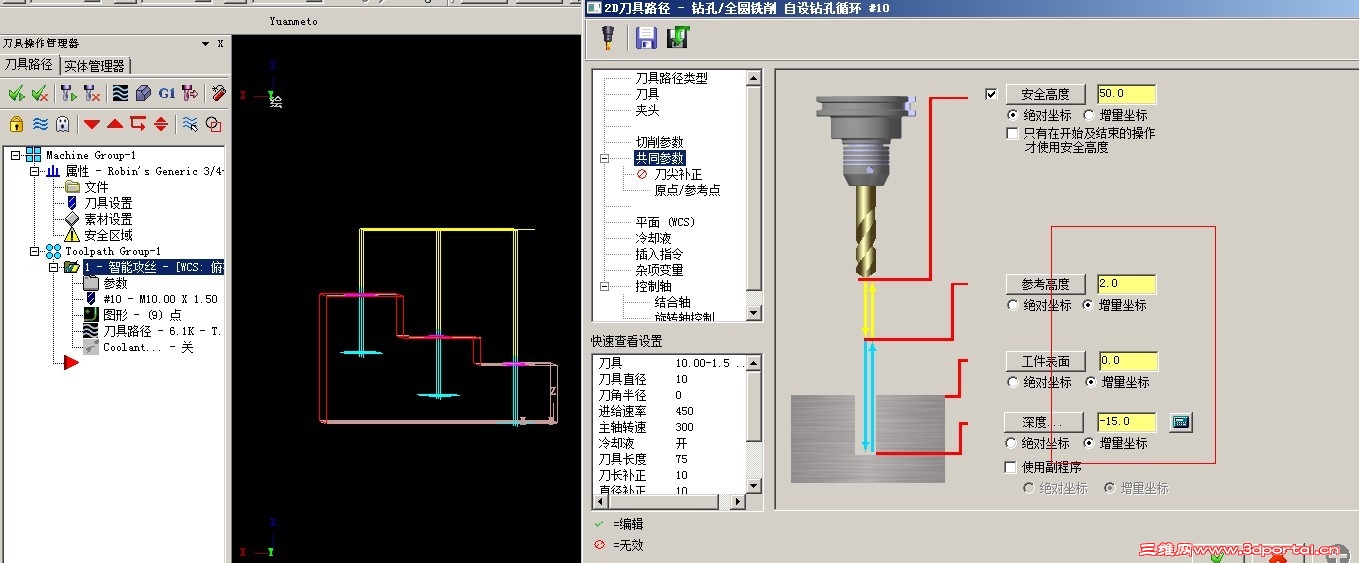Click the 工件表面 value field 0.0

click(x=1127, y=361)
